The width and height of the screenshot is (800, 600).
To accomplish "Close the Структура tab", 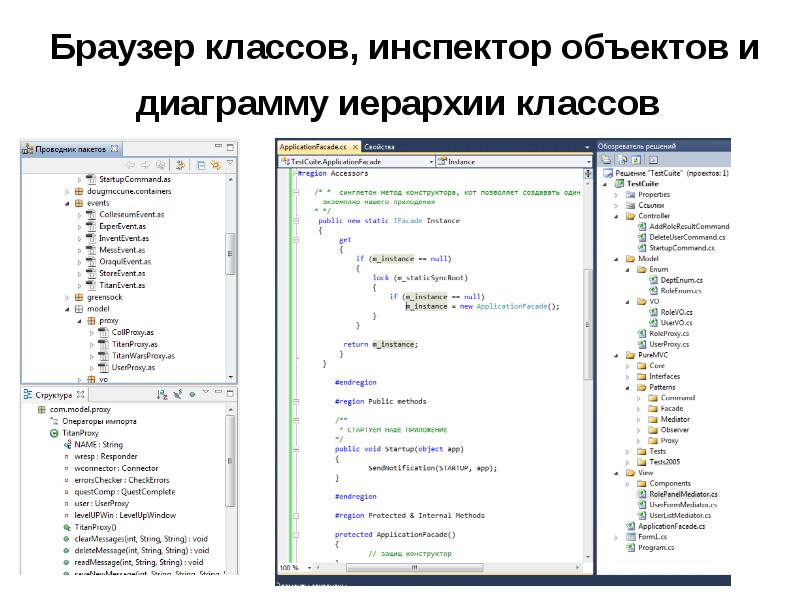I will [x=80, y=395].
